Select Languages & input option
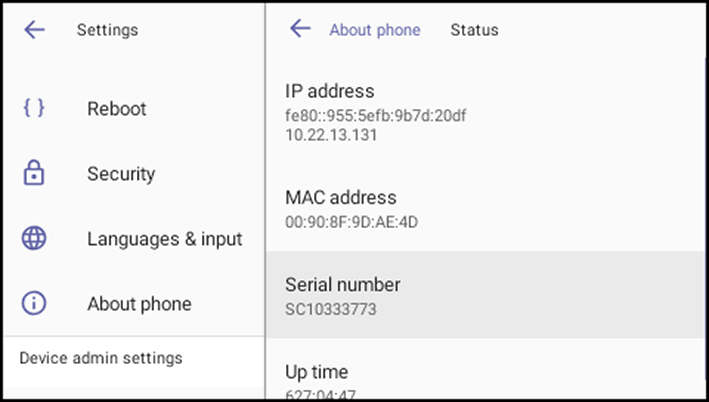 pos(134,238)
